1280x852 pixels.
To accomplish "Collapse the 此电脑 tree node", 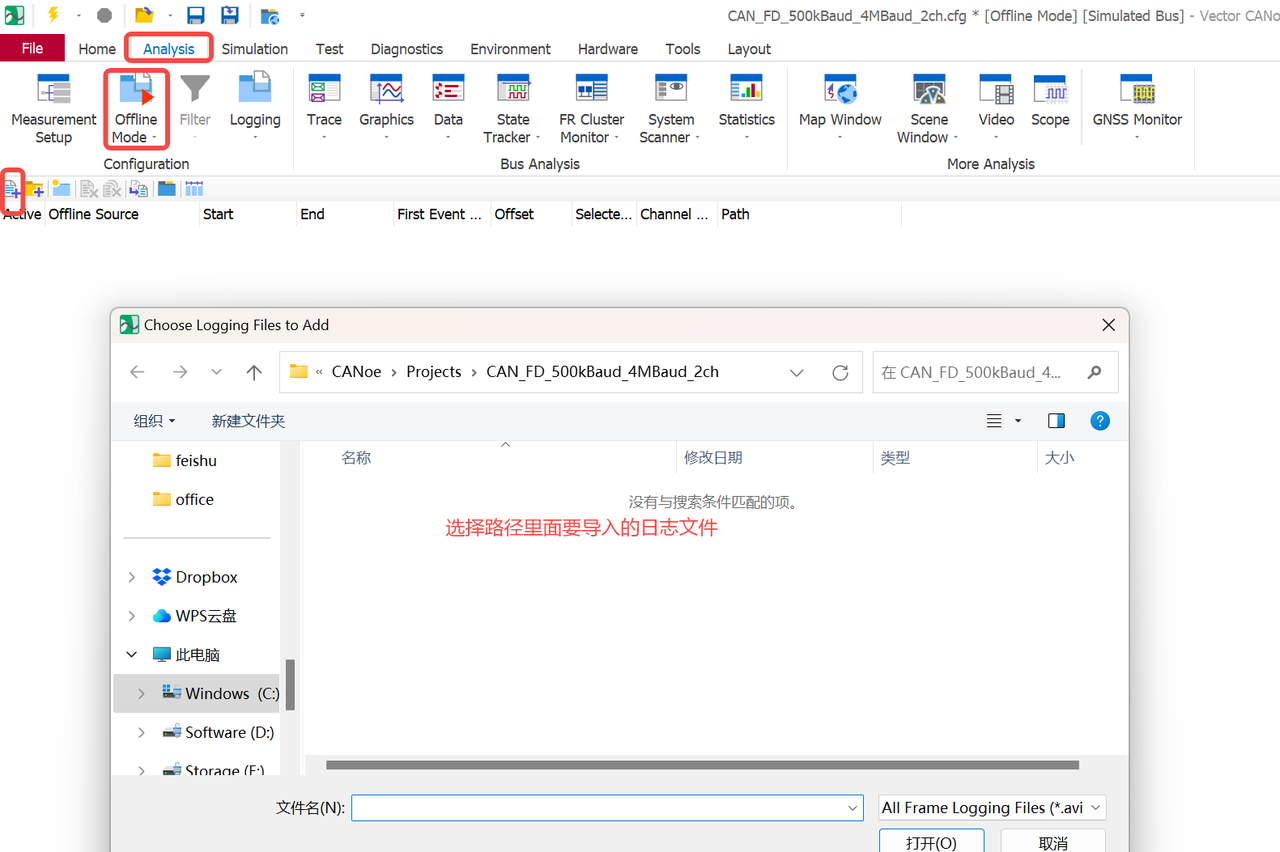I will (132, 655).
